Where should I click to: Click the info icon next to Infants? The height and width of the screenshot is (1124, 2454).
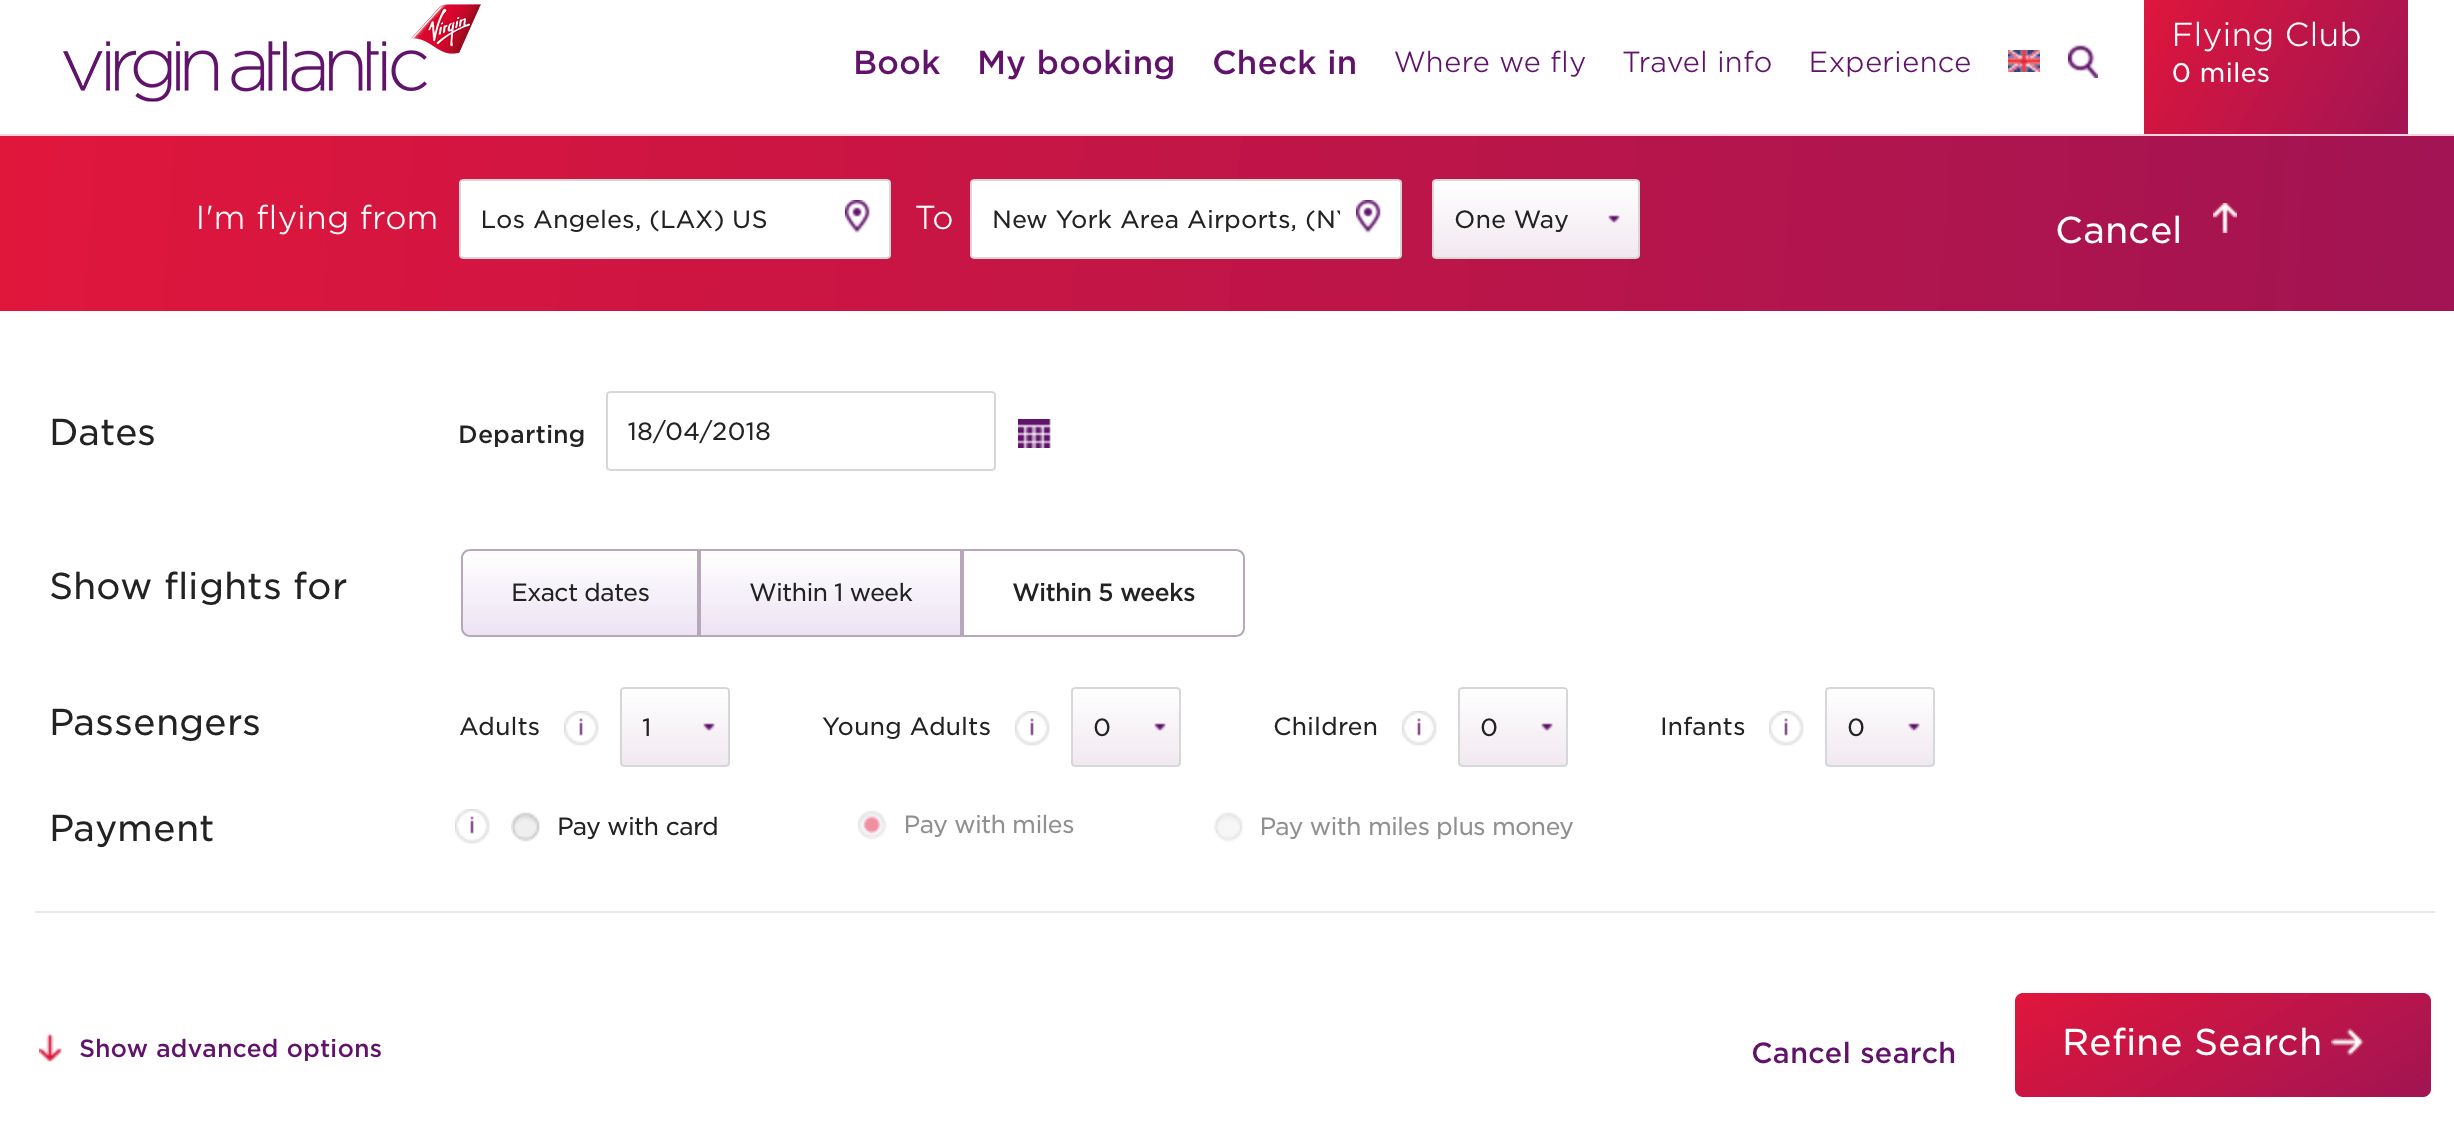pyautogui.click(x=1785, y=727)
